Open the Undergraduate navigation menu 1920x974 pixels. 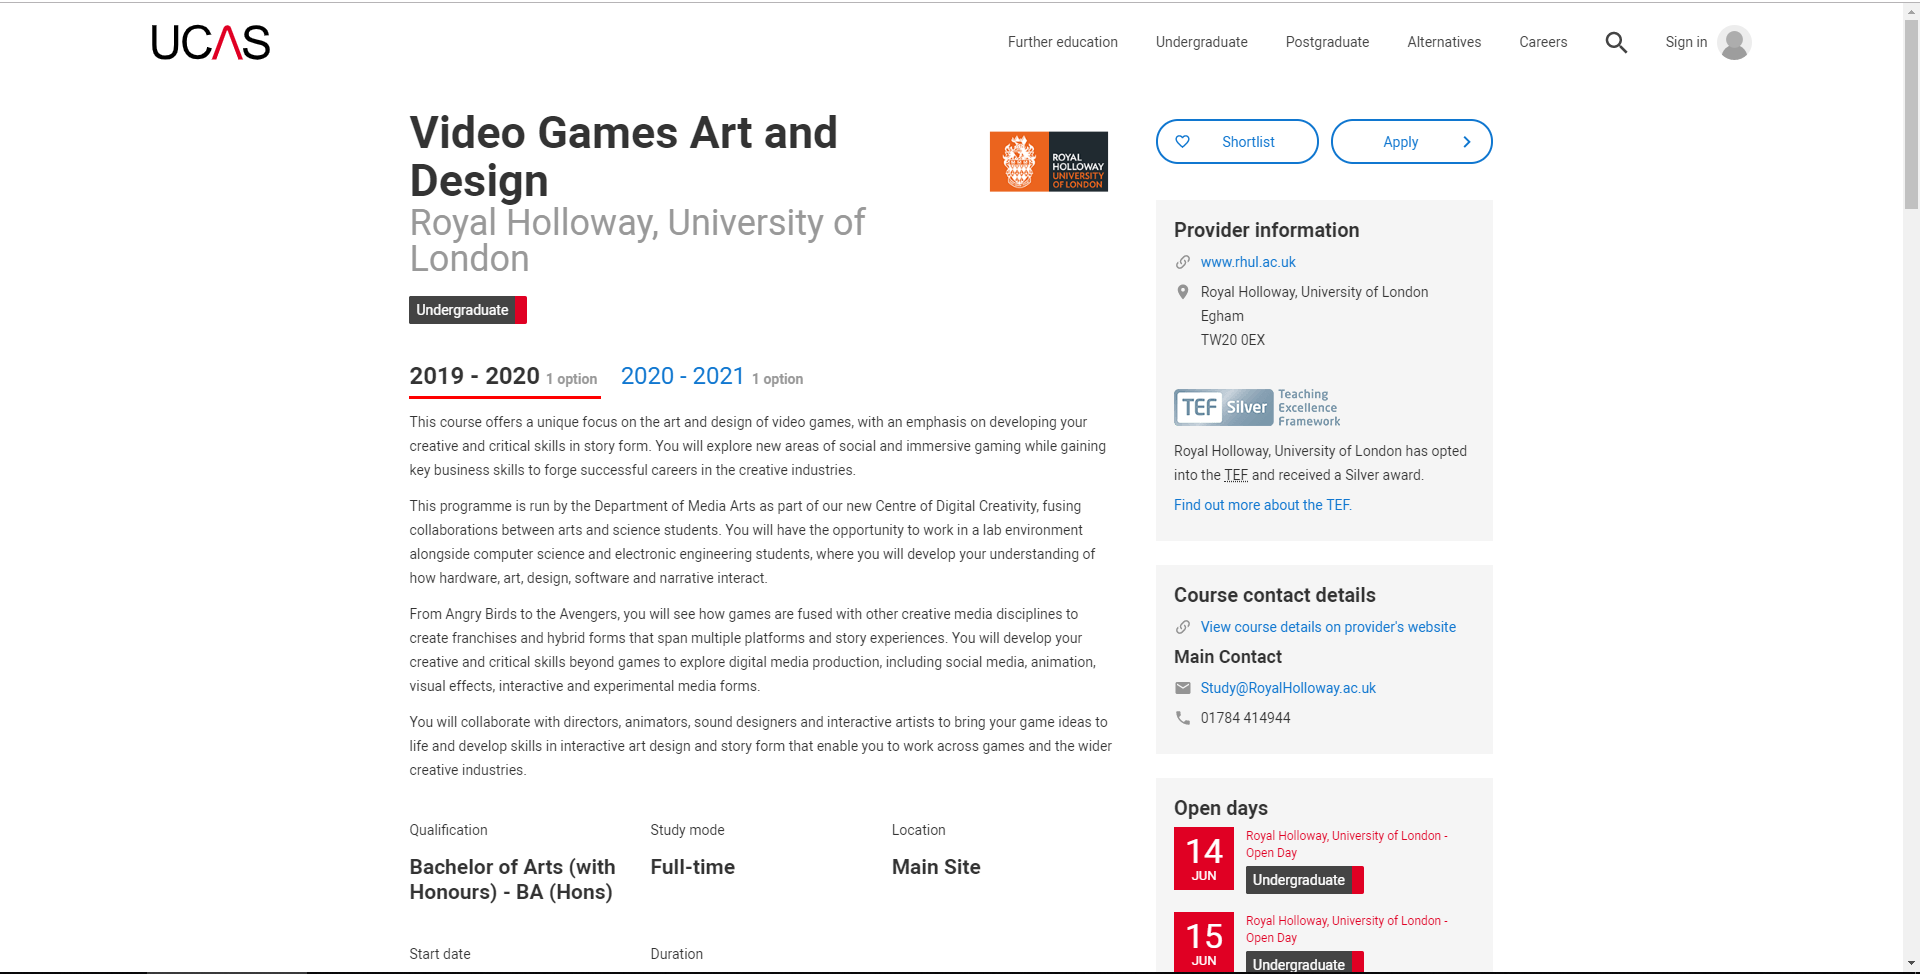click(1201, 42)
